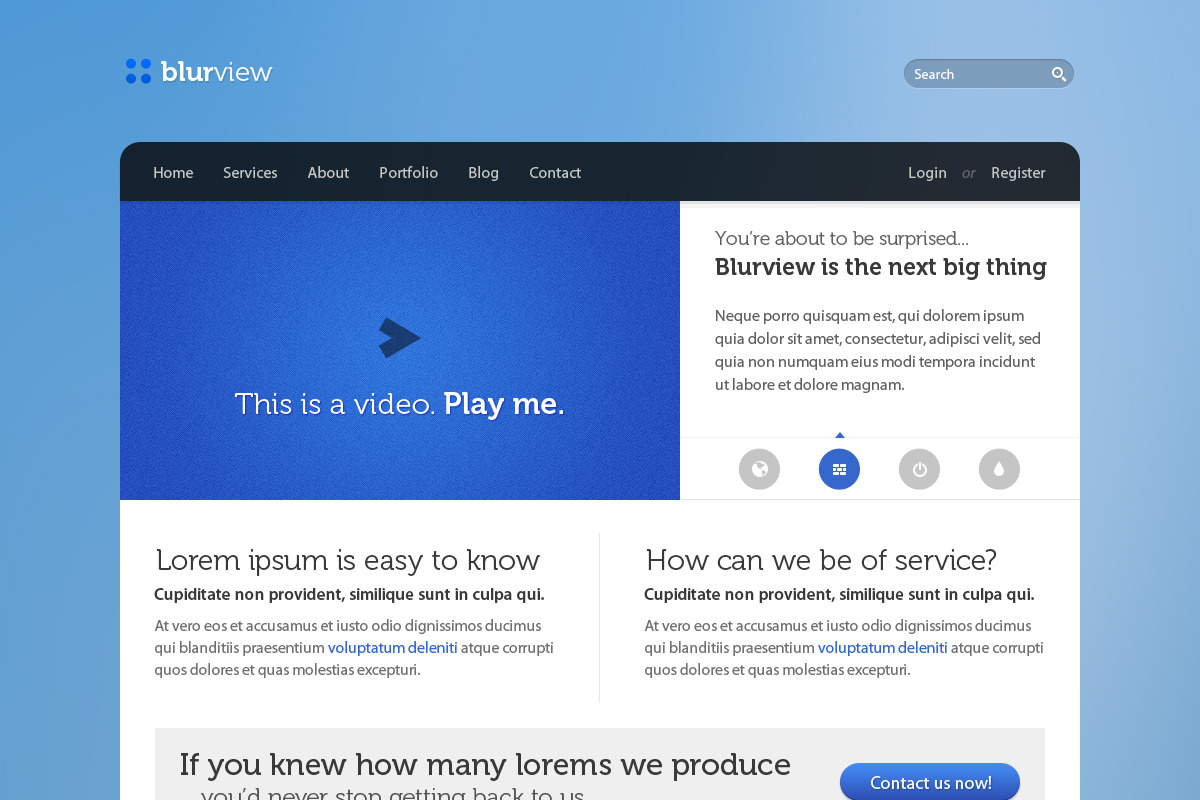The height and width of the screenshot is (800, 1200).
Task: Click the 'This is a video. Play me.' caption
Action: [400, 404]
